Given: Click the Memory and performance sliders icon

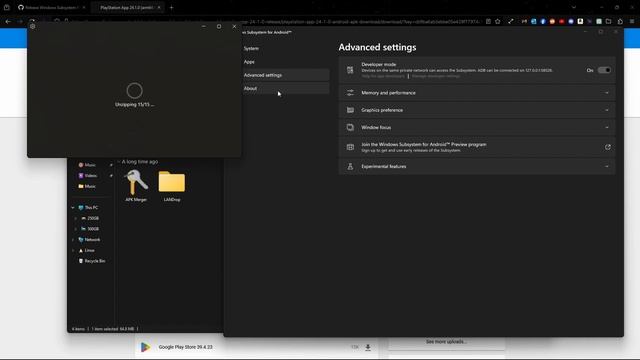Looking at the screenshot, I should 350,93.
